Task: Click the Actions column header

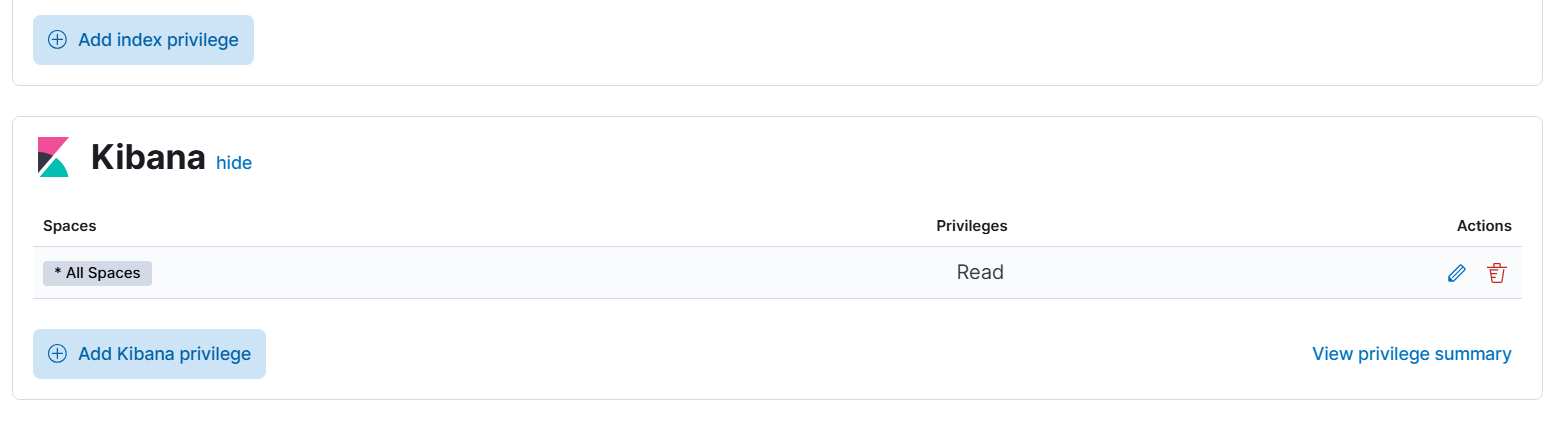Action: coord(1484,226)
